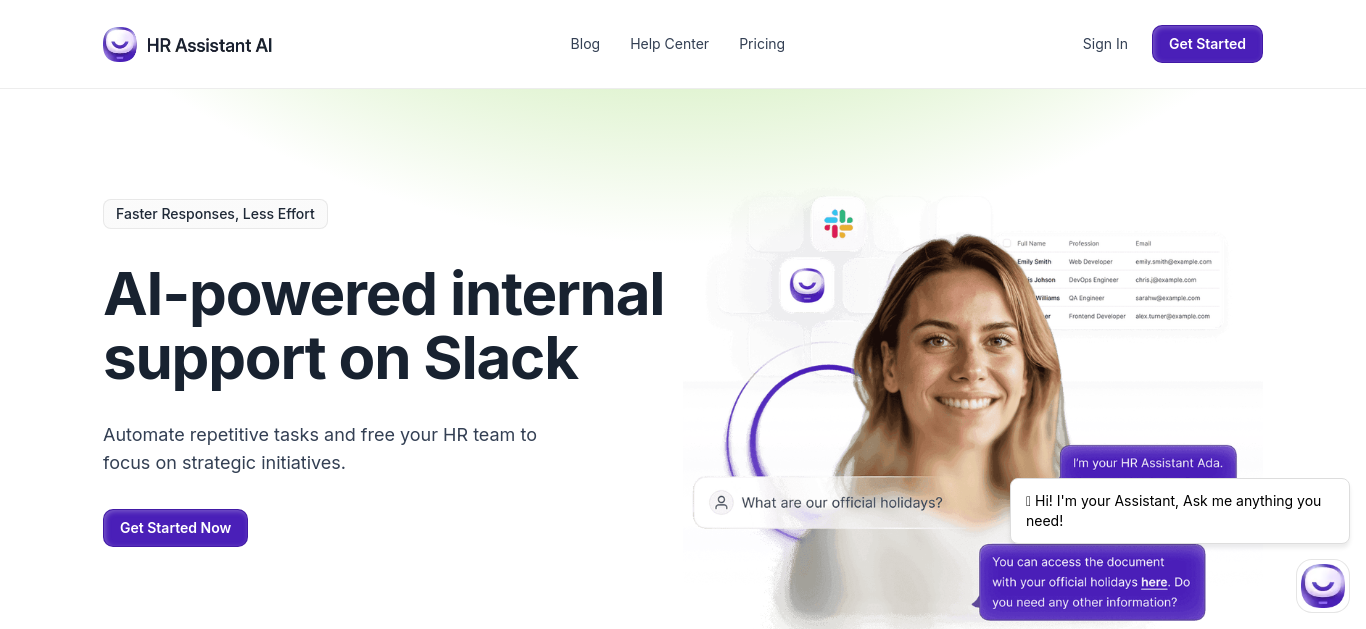Sign In to your account
This screenshot has height=629, width=1366.
[x=1105, y=44]
